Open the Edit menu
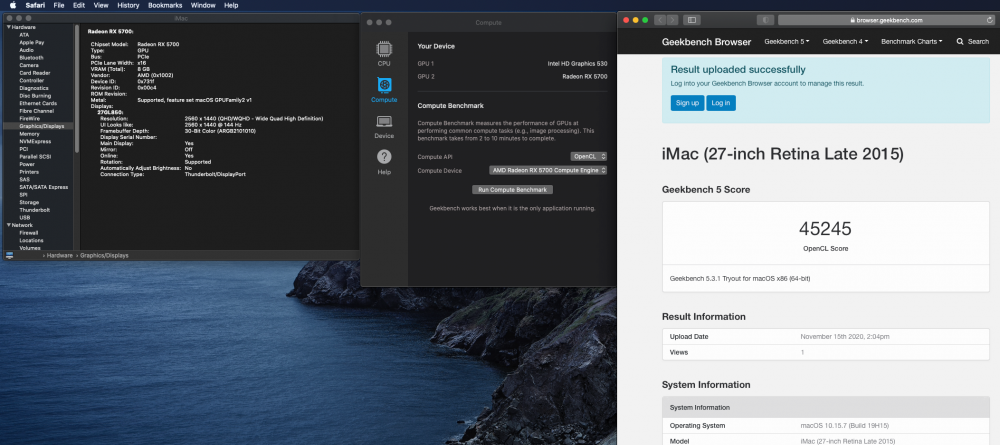The width and height of the screenshot is (1000, 445). (78, 5)
